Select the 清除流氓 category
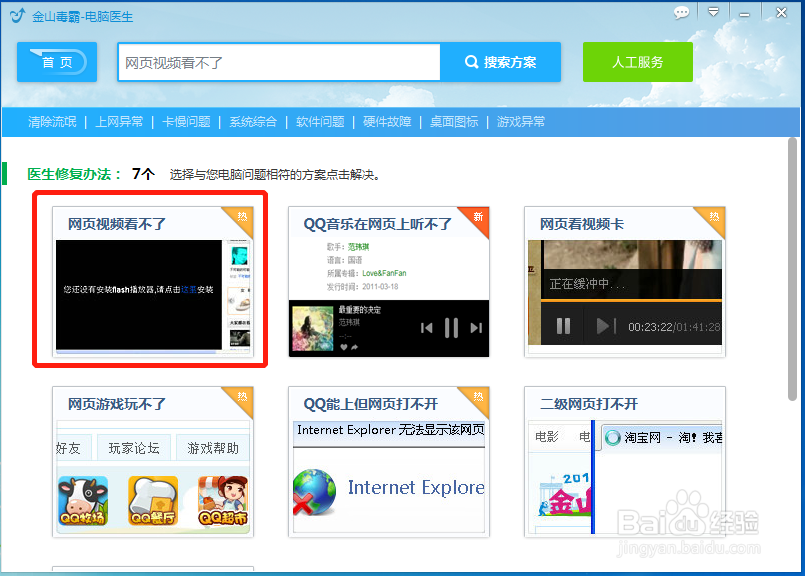 coord(52,122)
